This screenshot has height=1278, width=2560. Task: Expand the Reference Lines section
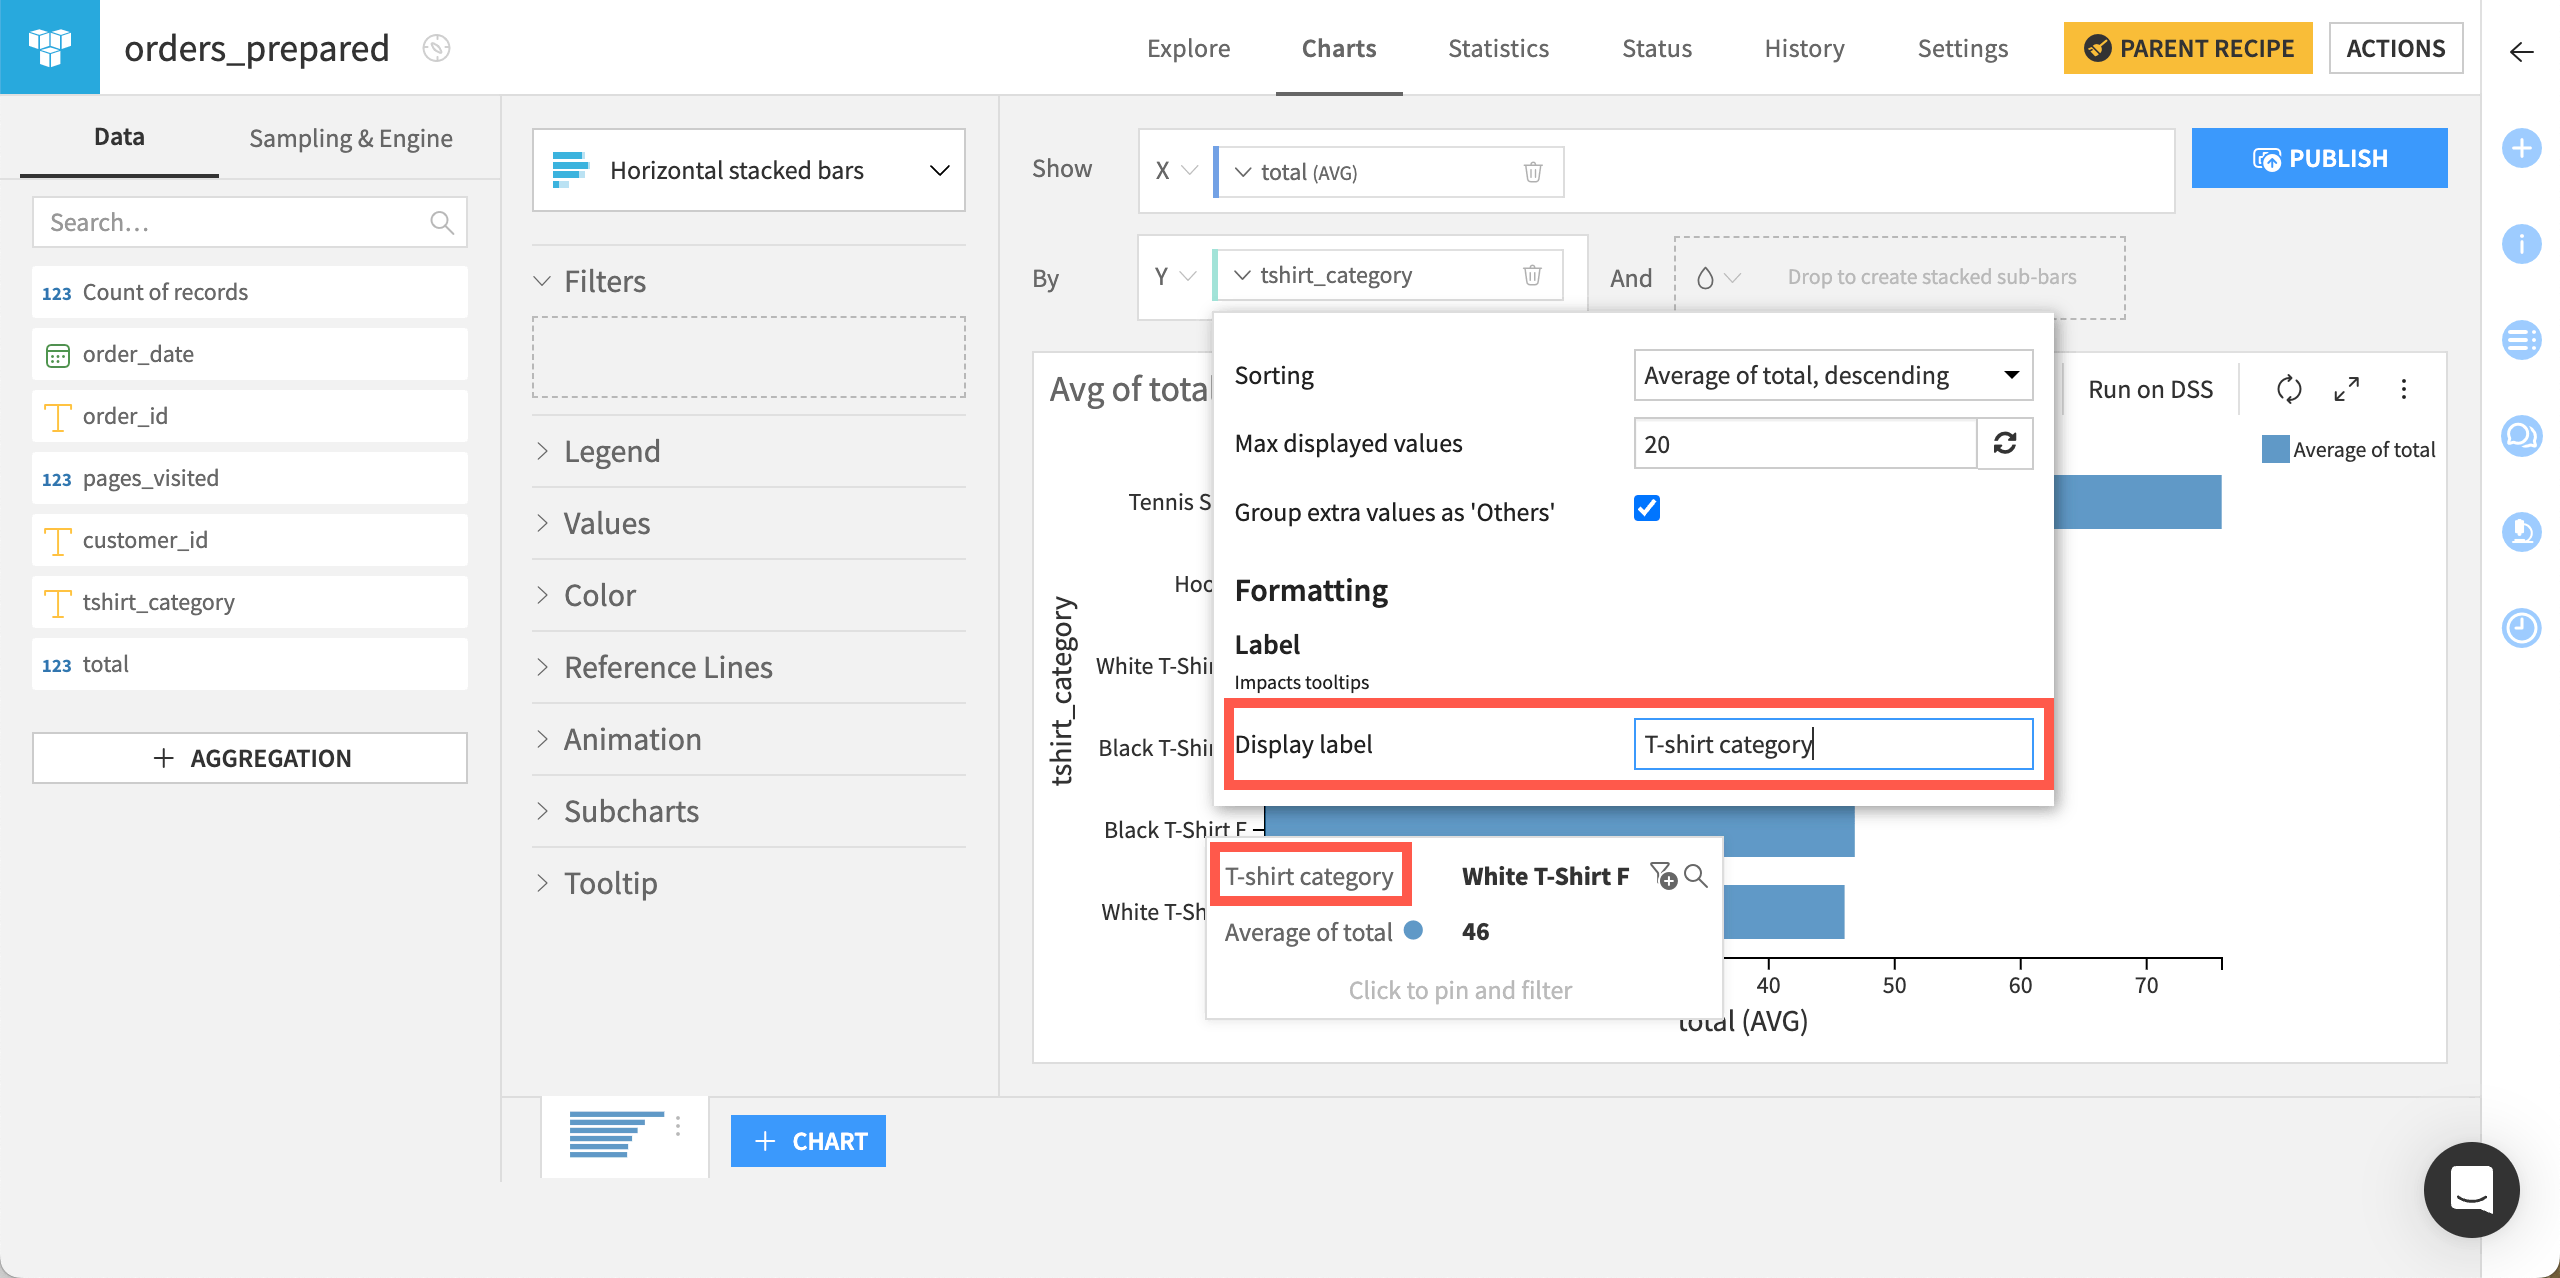[667, 666]
